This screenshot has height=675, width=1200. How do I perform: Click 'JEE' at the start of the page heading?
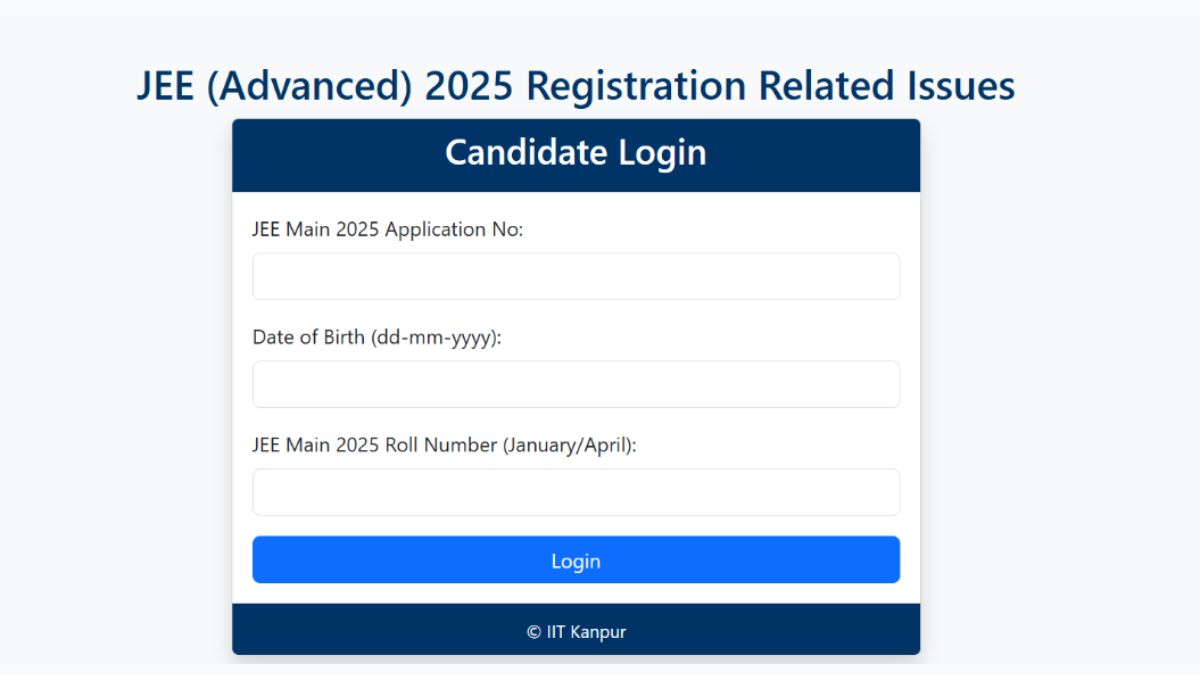pyautogui.click(x=166, y=86)
